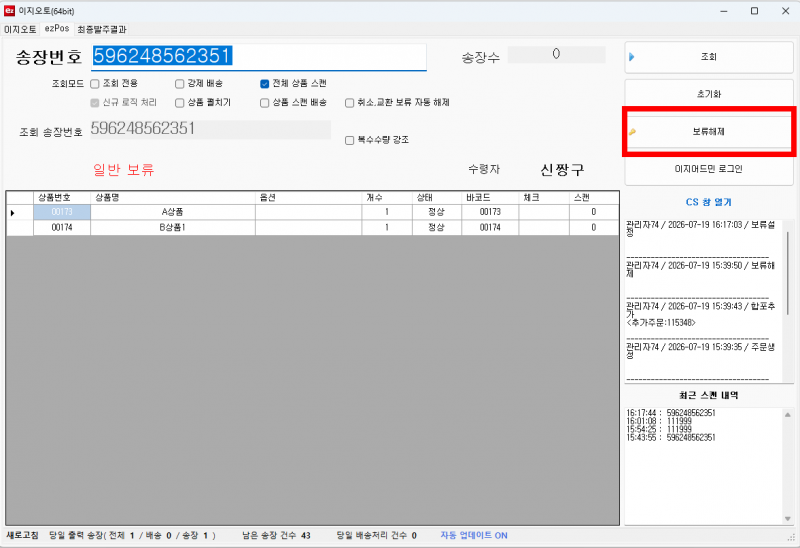Click 자동 업데이트 ON in status bar
The height and width of the screenshot is (548, 800).
[474, 535]
